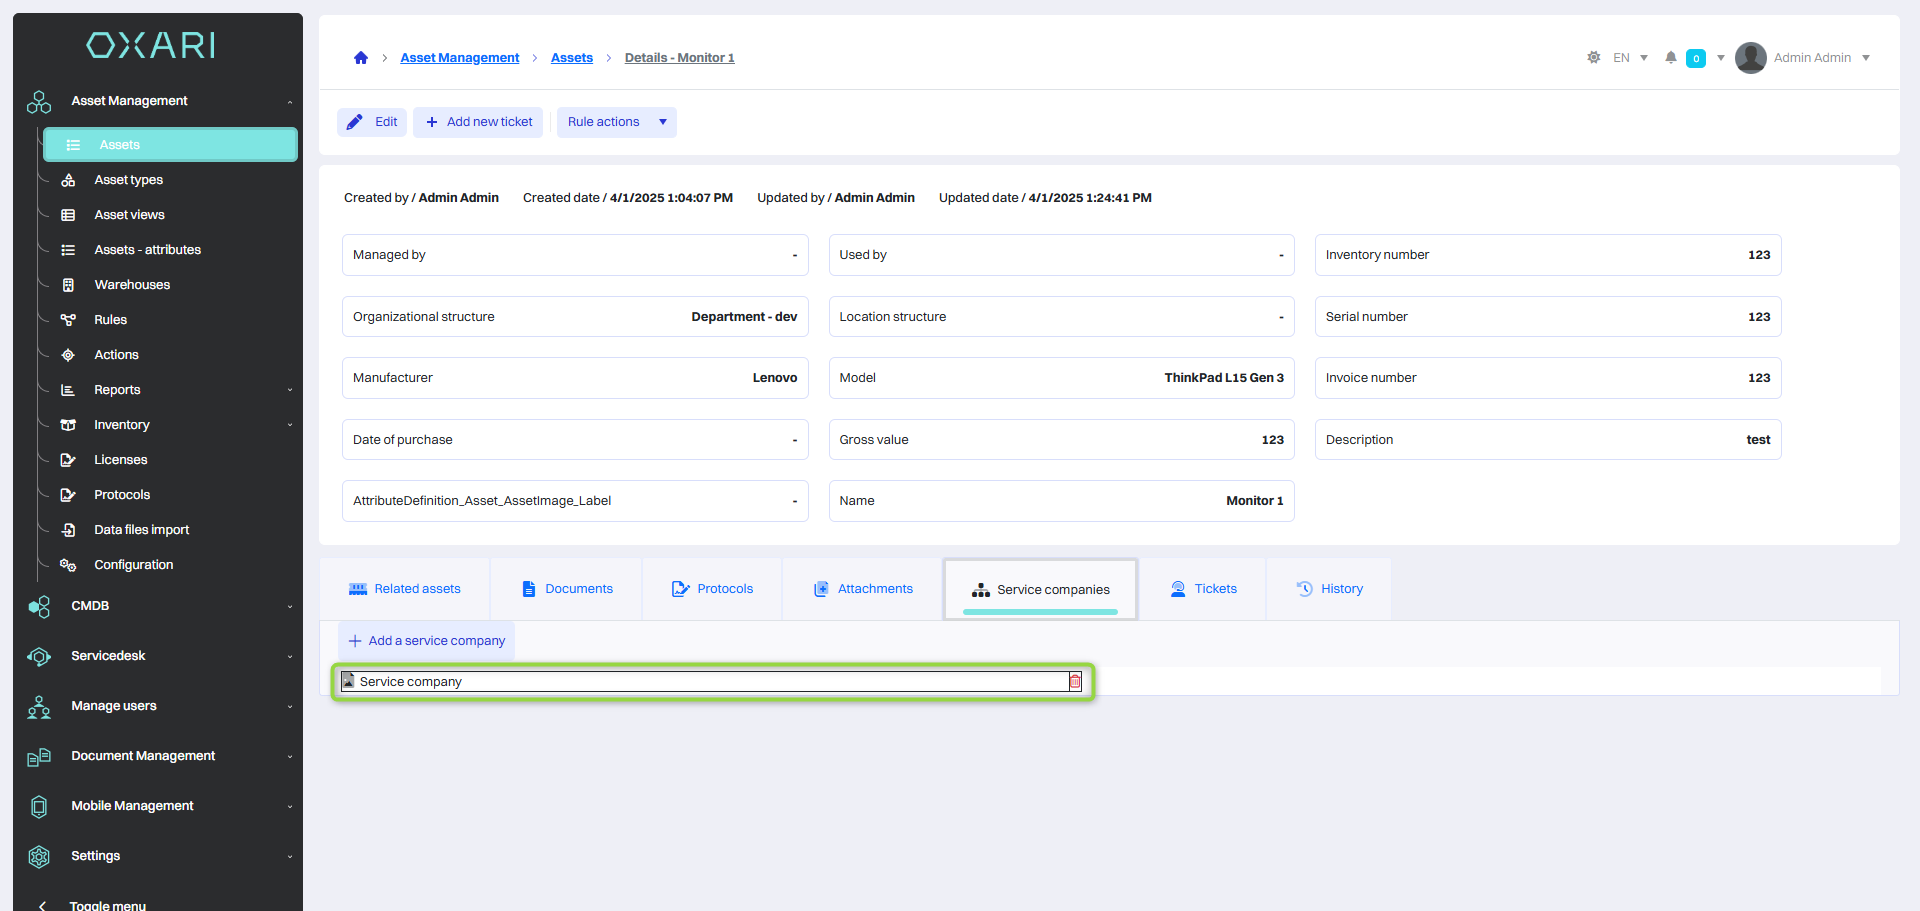Open Data files import in sidebar
Screen dimensions: 1920x911
141,530
